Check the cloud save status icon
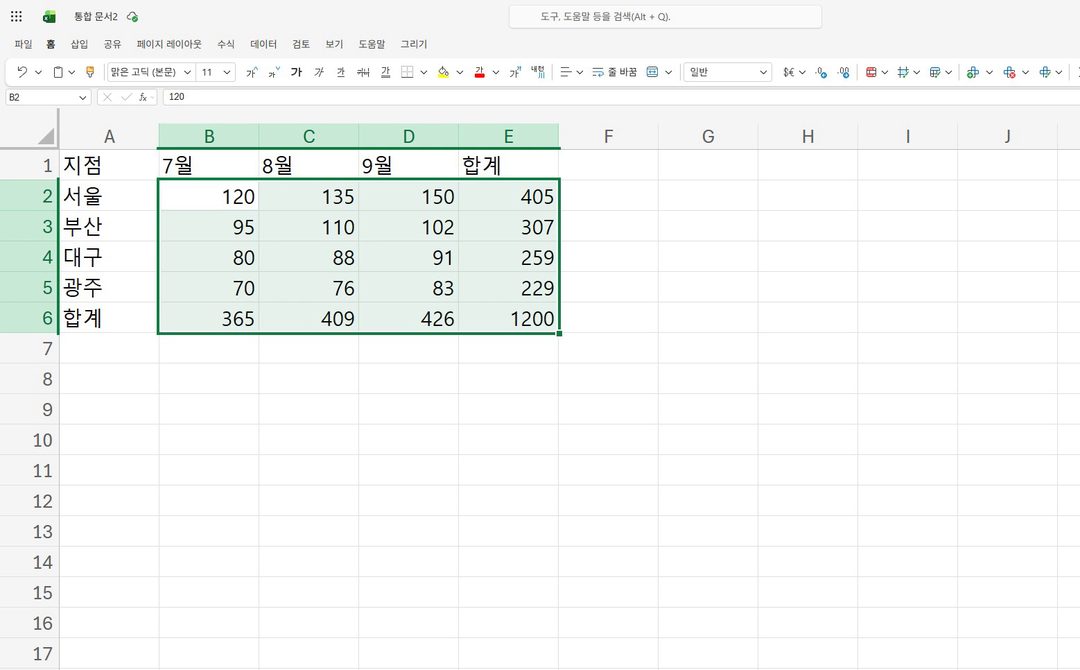Screen dimensions: 1080x670 click(x=132, y=17)
